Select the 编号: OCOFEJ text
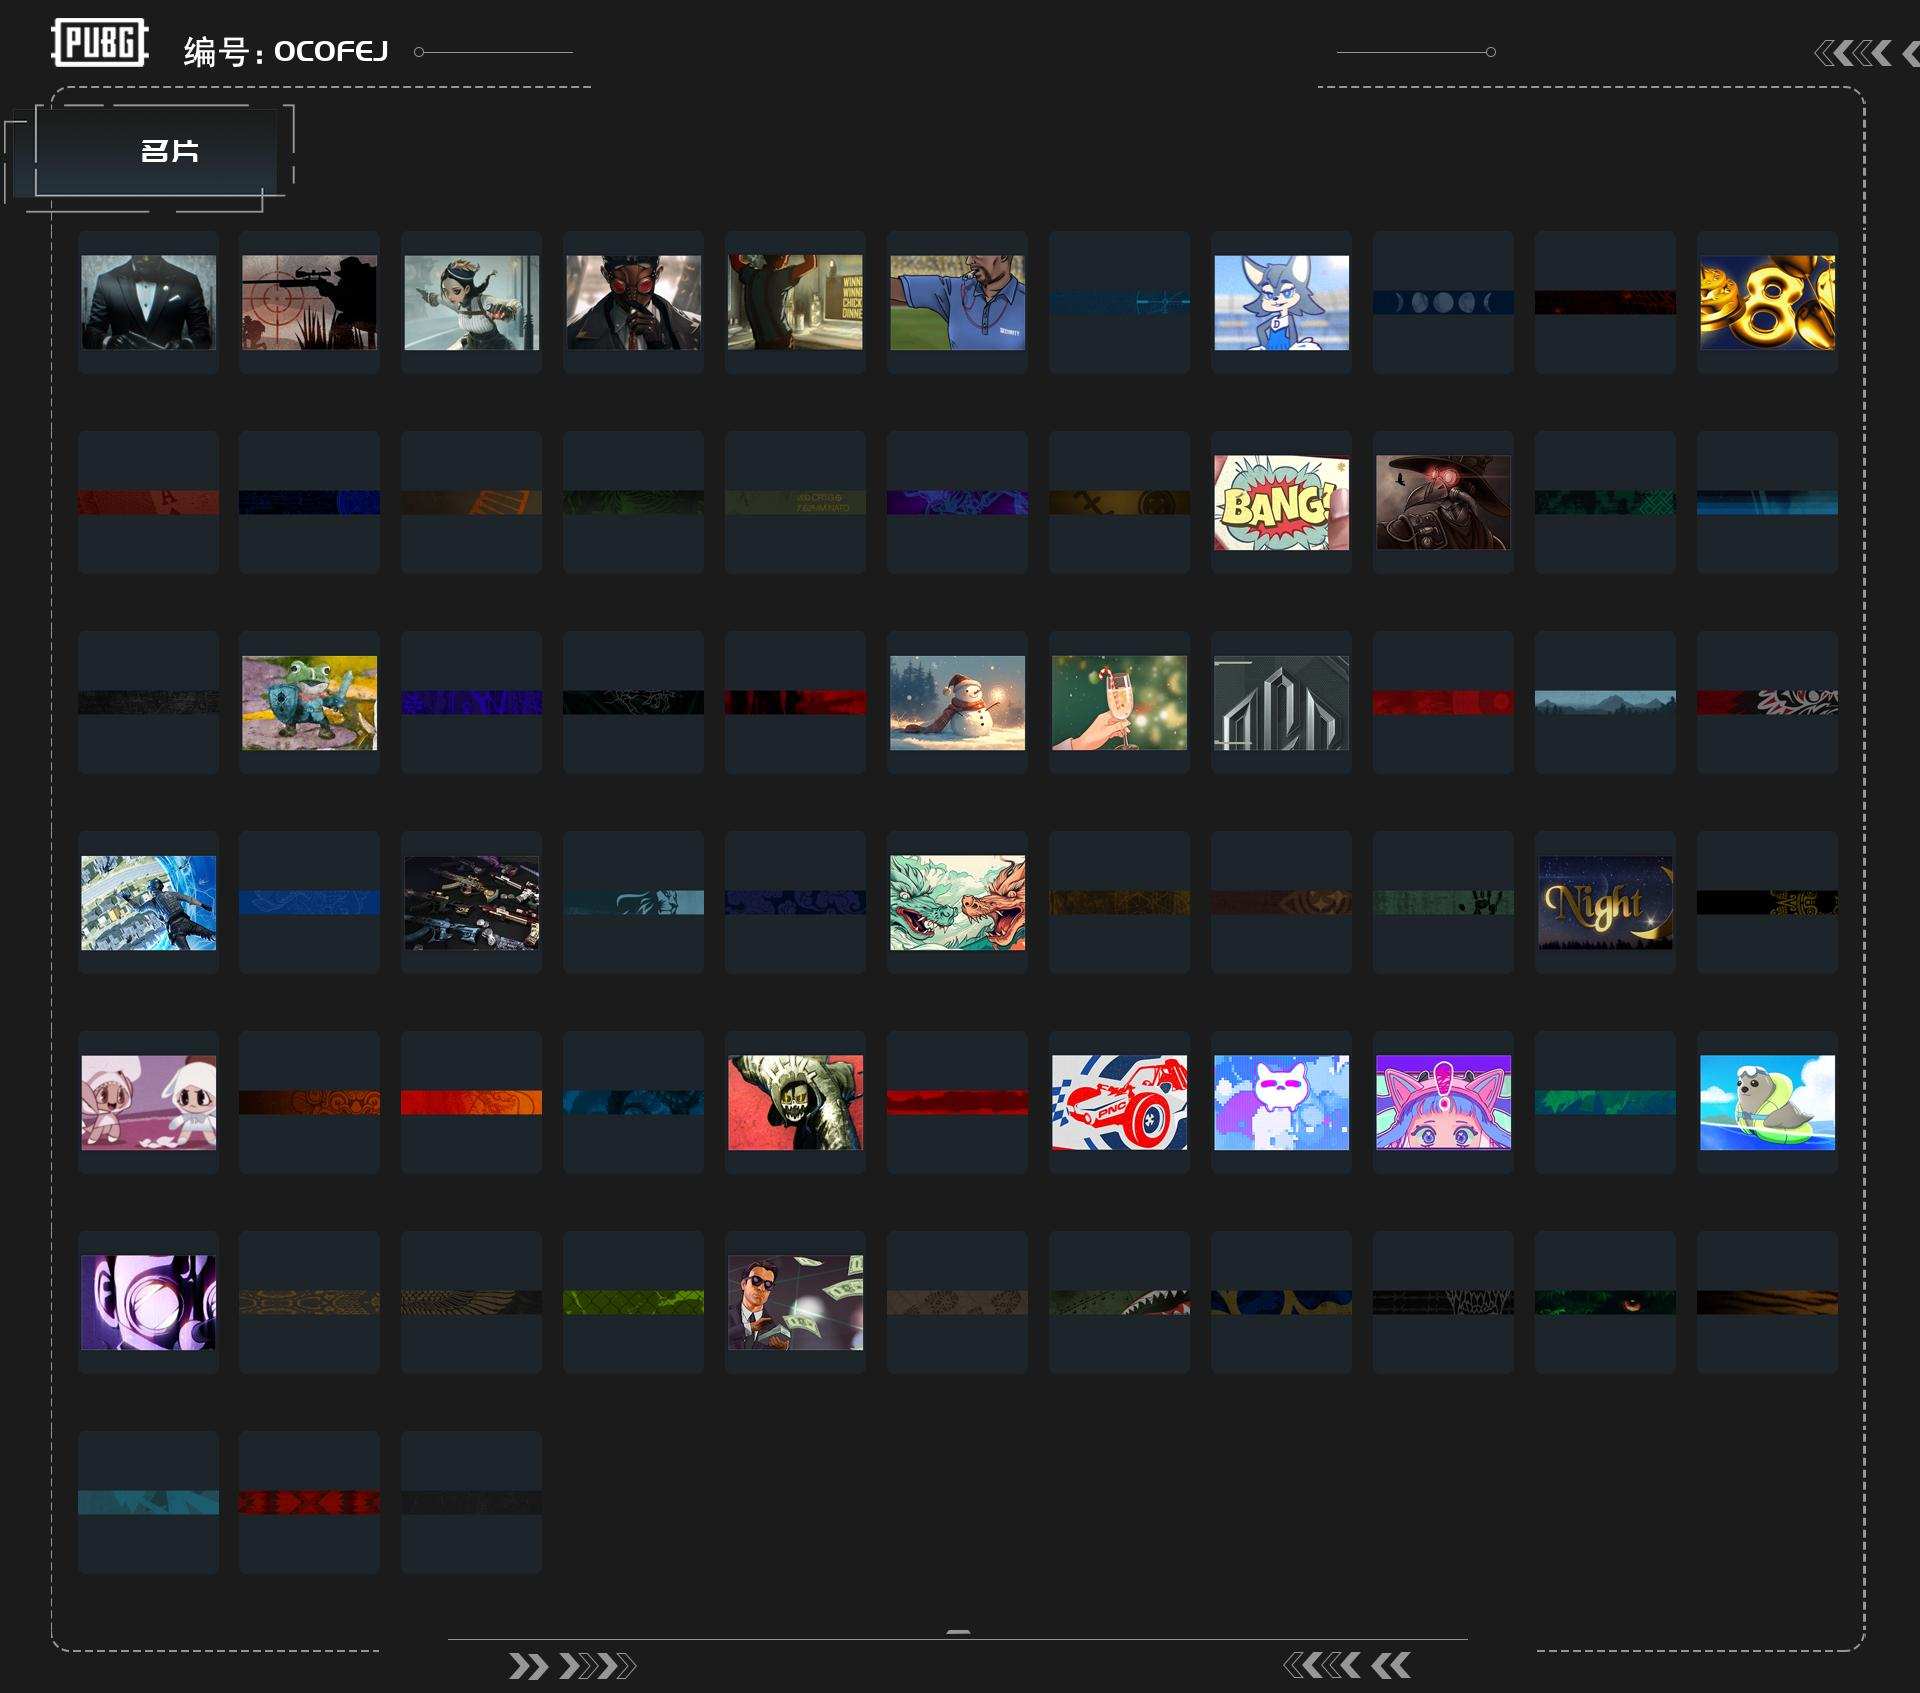The image size is (1920, 1693). coord(286,51)
